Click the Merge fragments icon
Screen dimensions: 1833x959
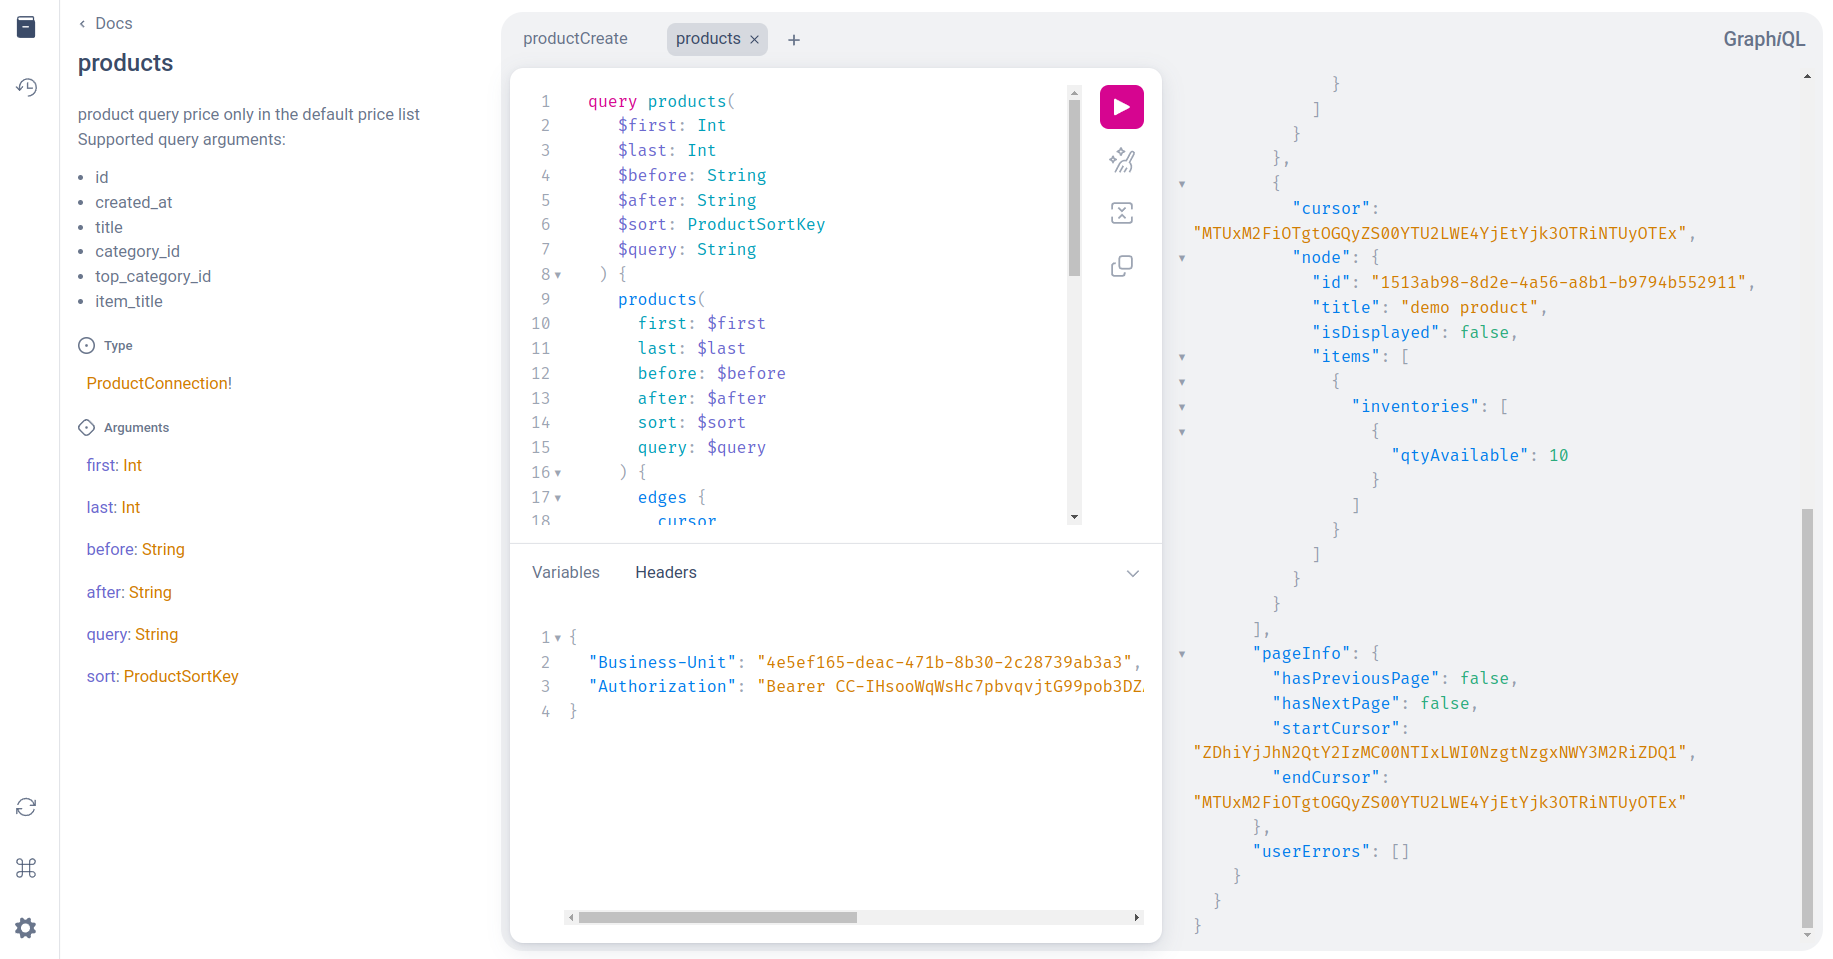1121,213
